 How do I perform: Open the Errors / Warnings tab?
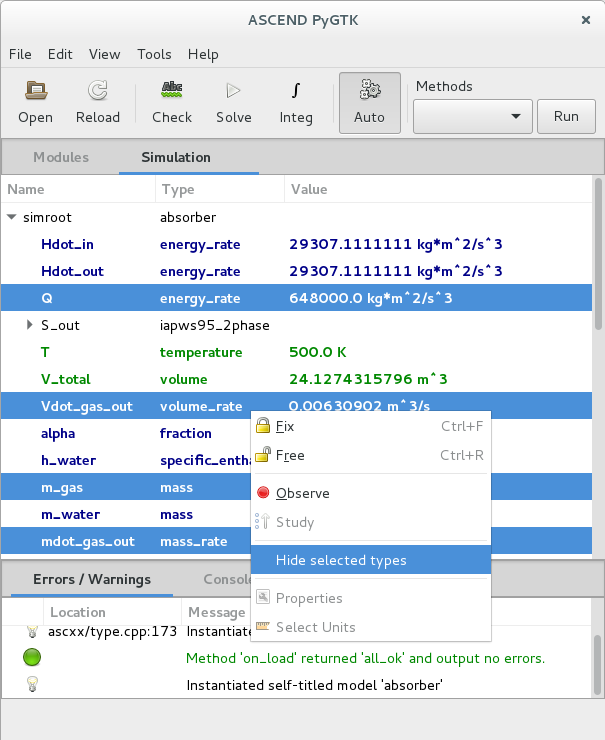(x=92, y=579)
